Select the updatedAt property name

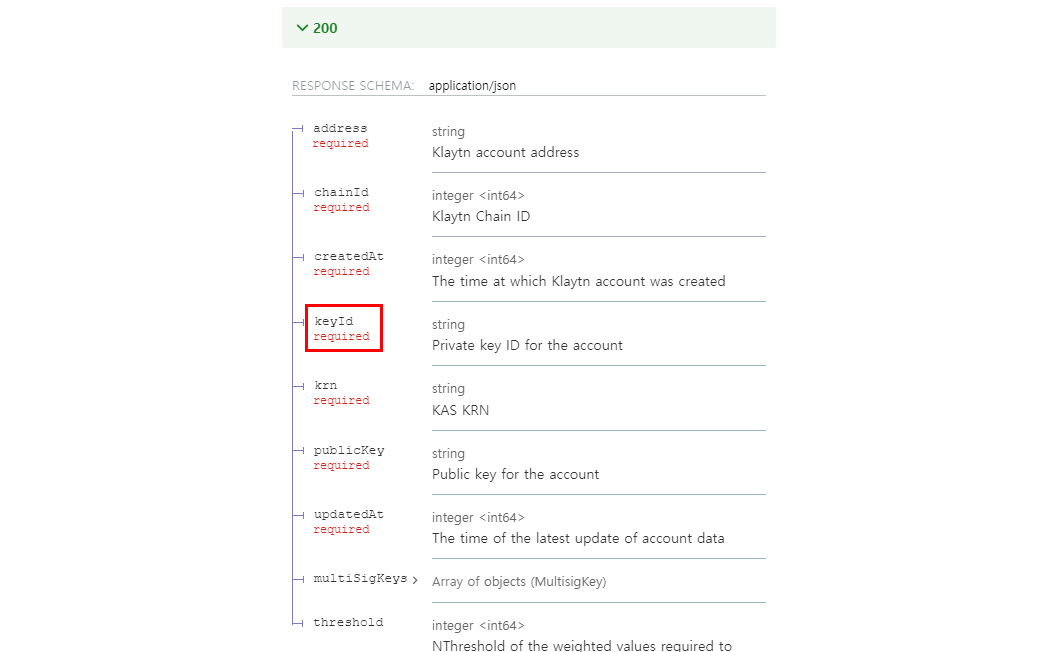(x=348, y=514)
